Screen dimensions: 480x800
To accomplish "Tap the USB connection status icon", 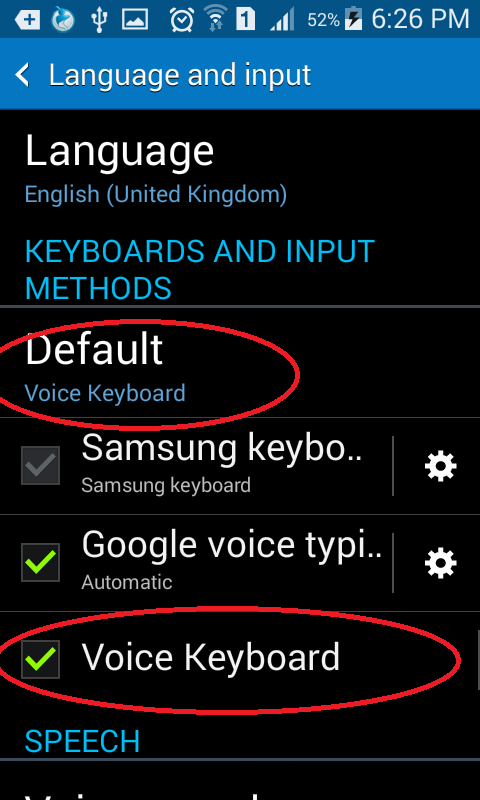I will pos(99,20).
